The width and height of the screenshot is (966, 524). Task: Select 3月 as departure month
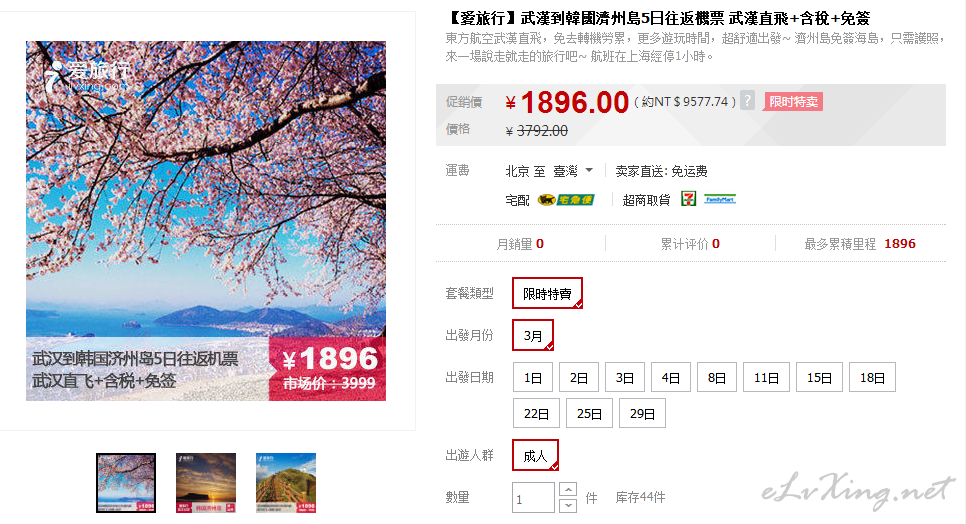(533, 336)
